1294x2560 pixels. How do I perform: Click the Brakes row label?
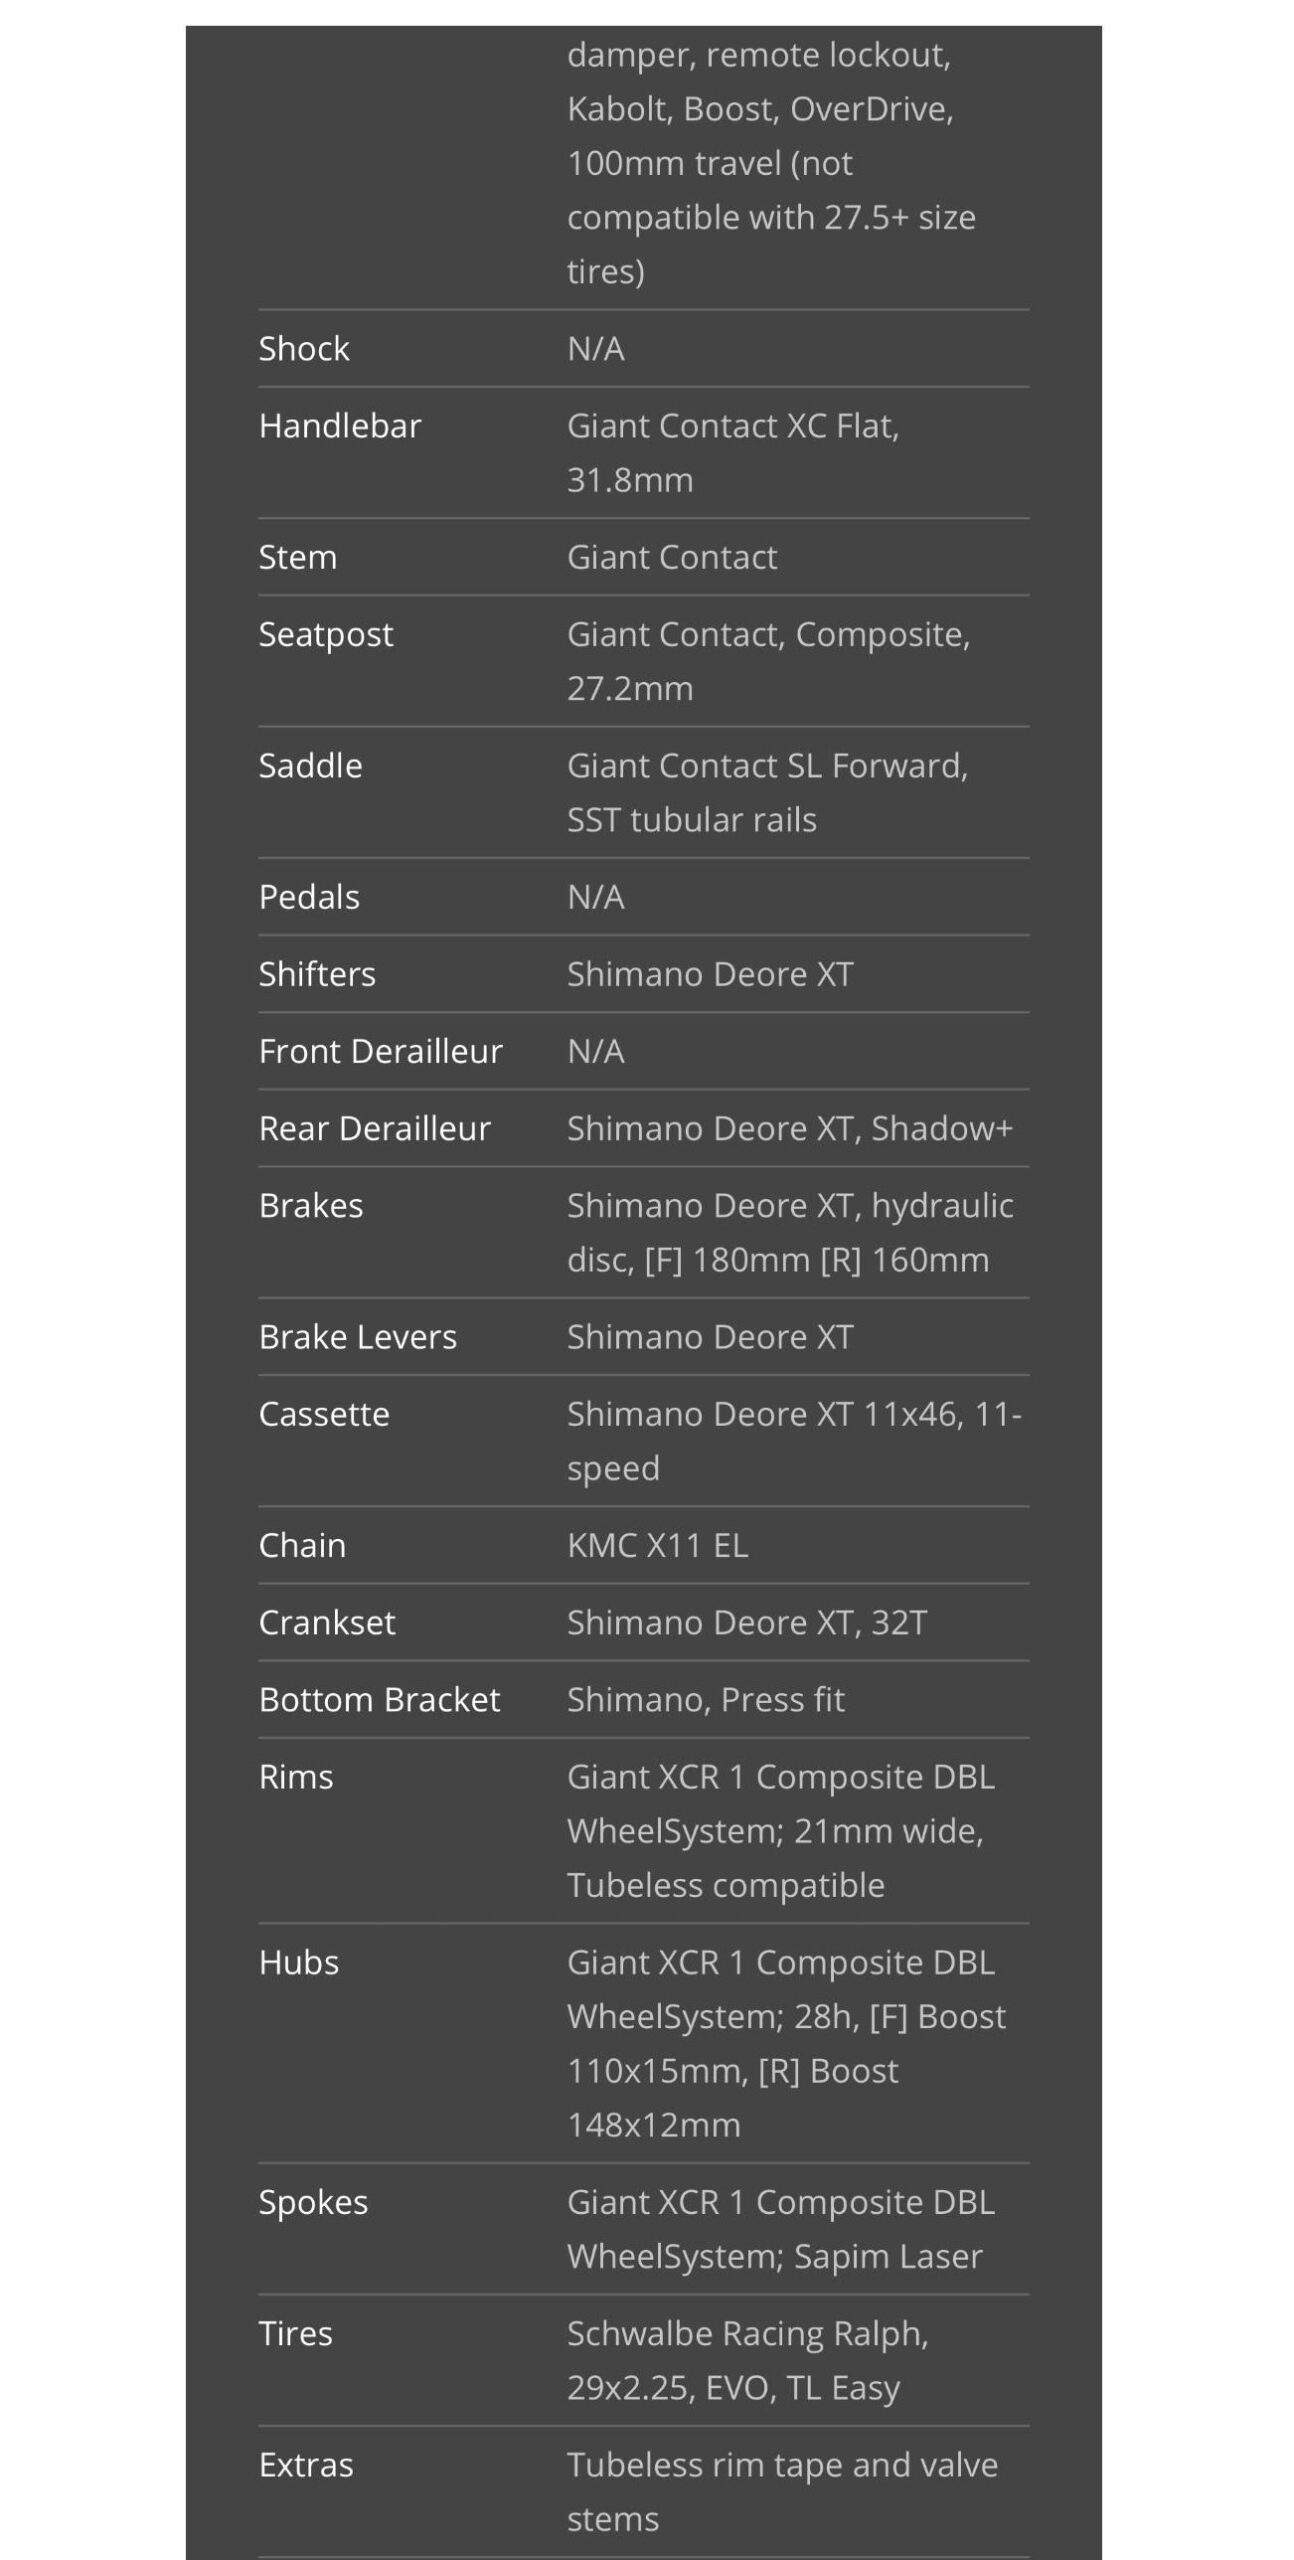point(311,1205)
